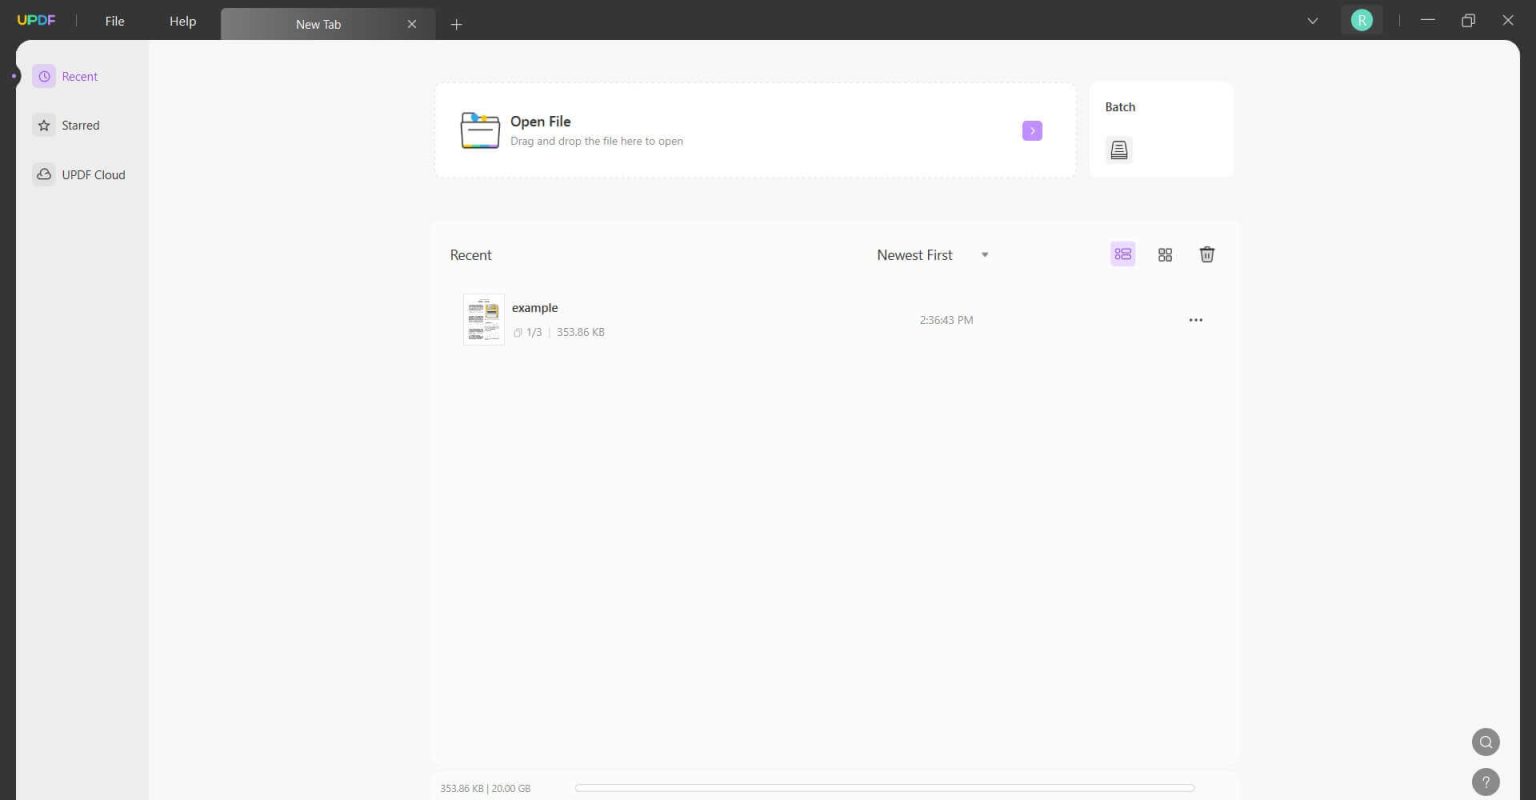Select the Starred section in sidebar
This screenshot has width=1536, height=800.
pos(79,125)
